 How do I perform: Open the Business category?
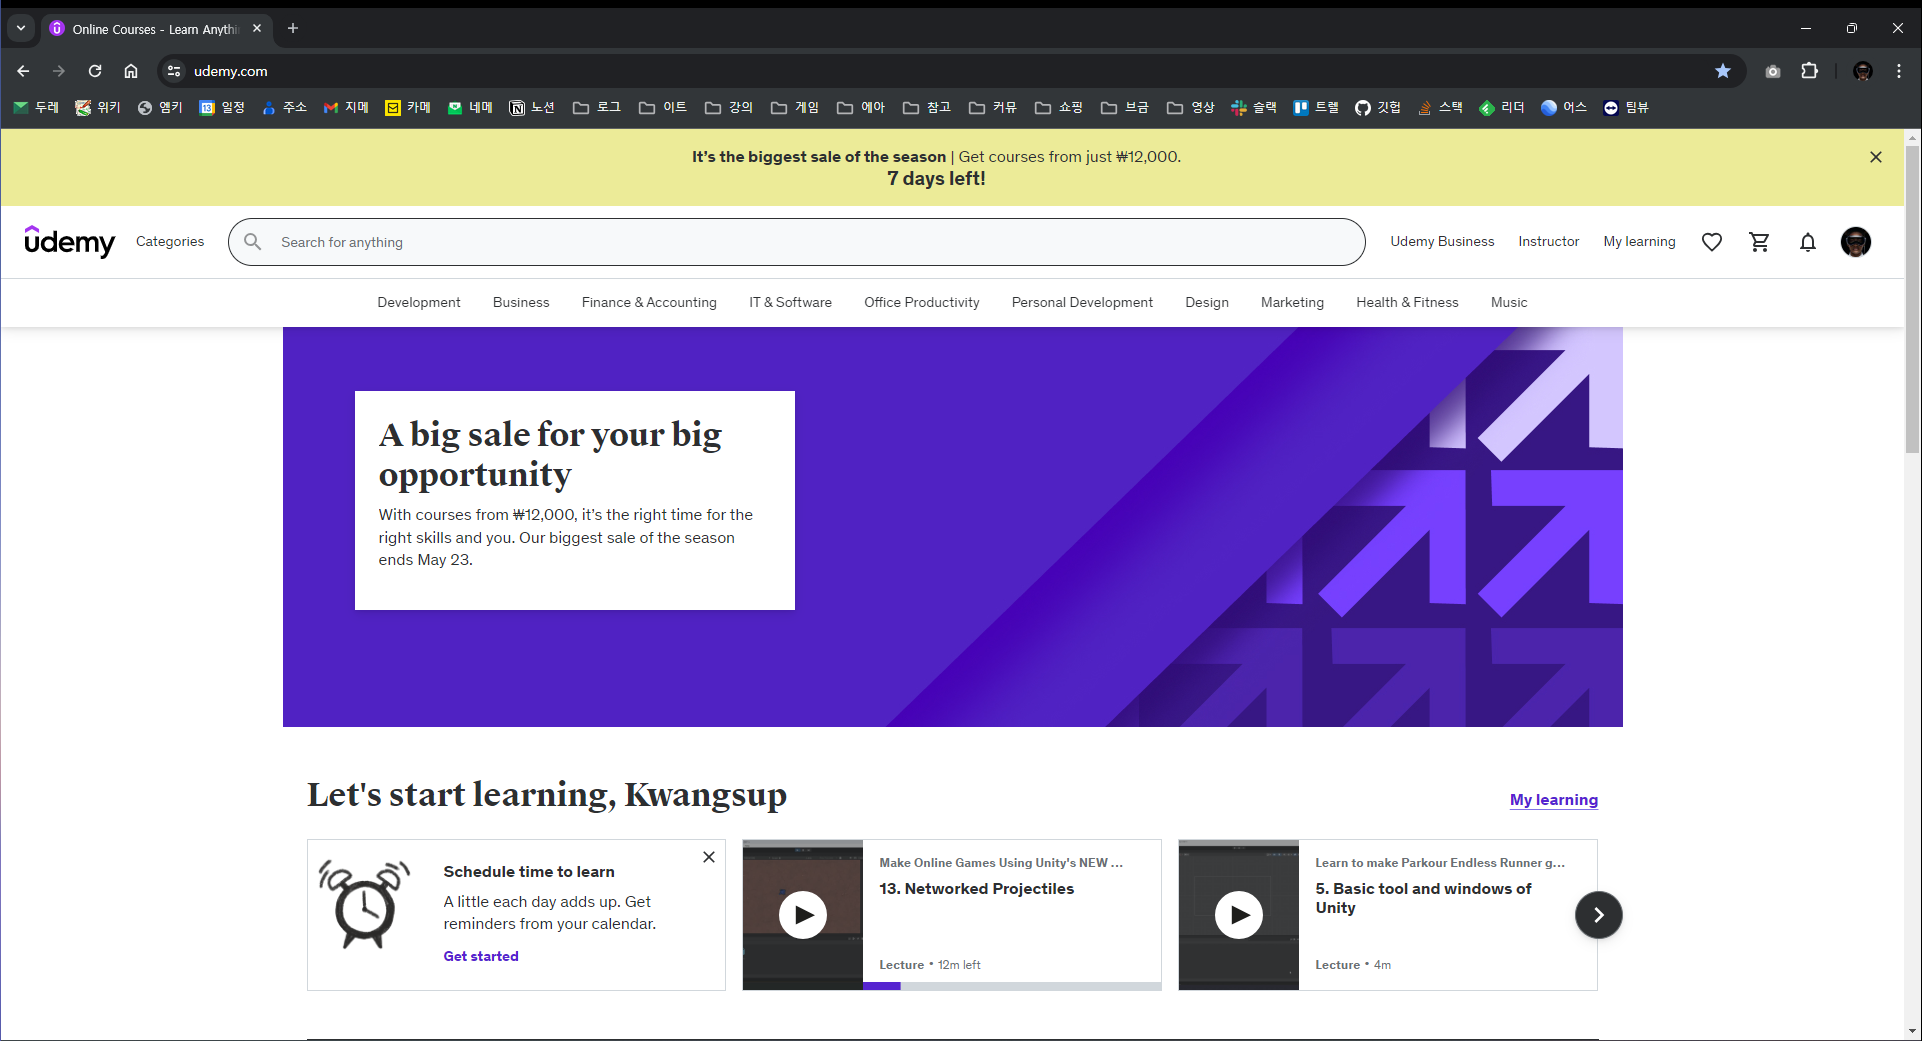tap(521, 302)
